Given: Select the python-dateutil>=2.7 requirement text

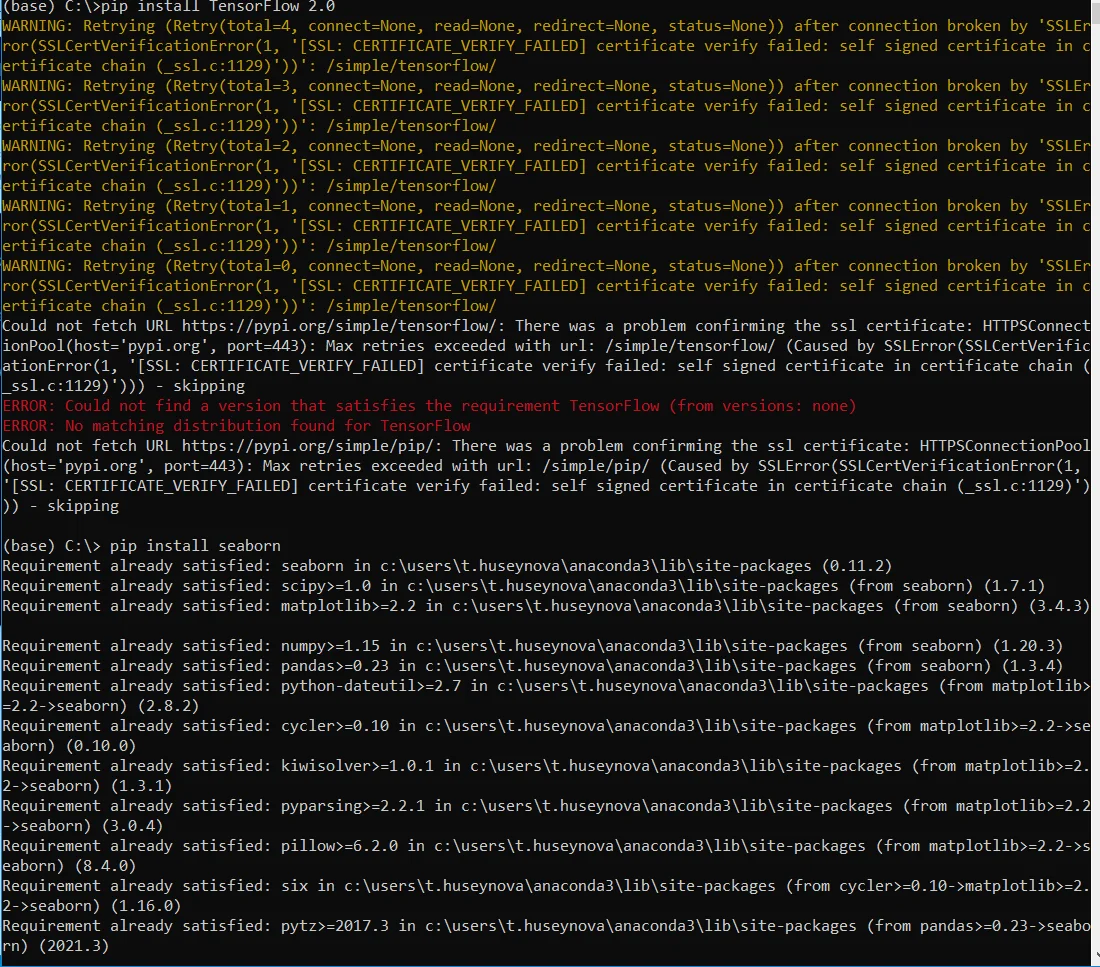Looking at the screenshot, I should (x=365, y=686).
